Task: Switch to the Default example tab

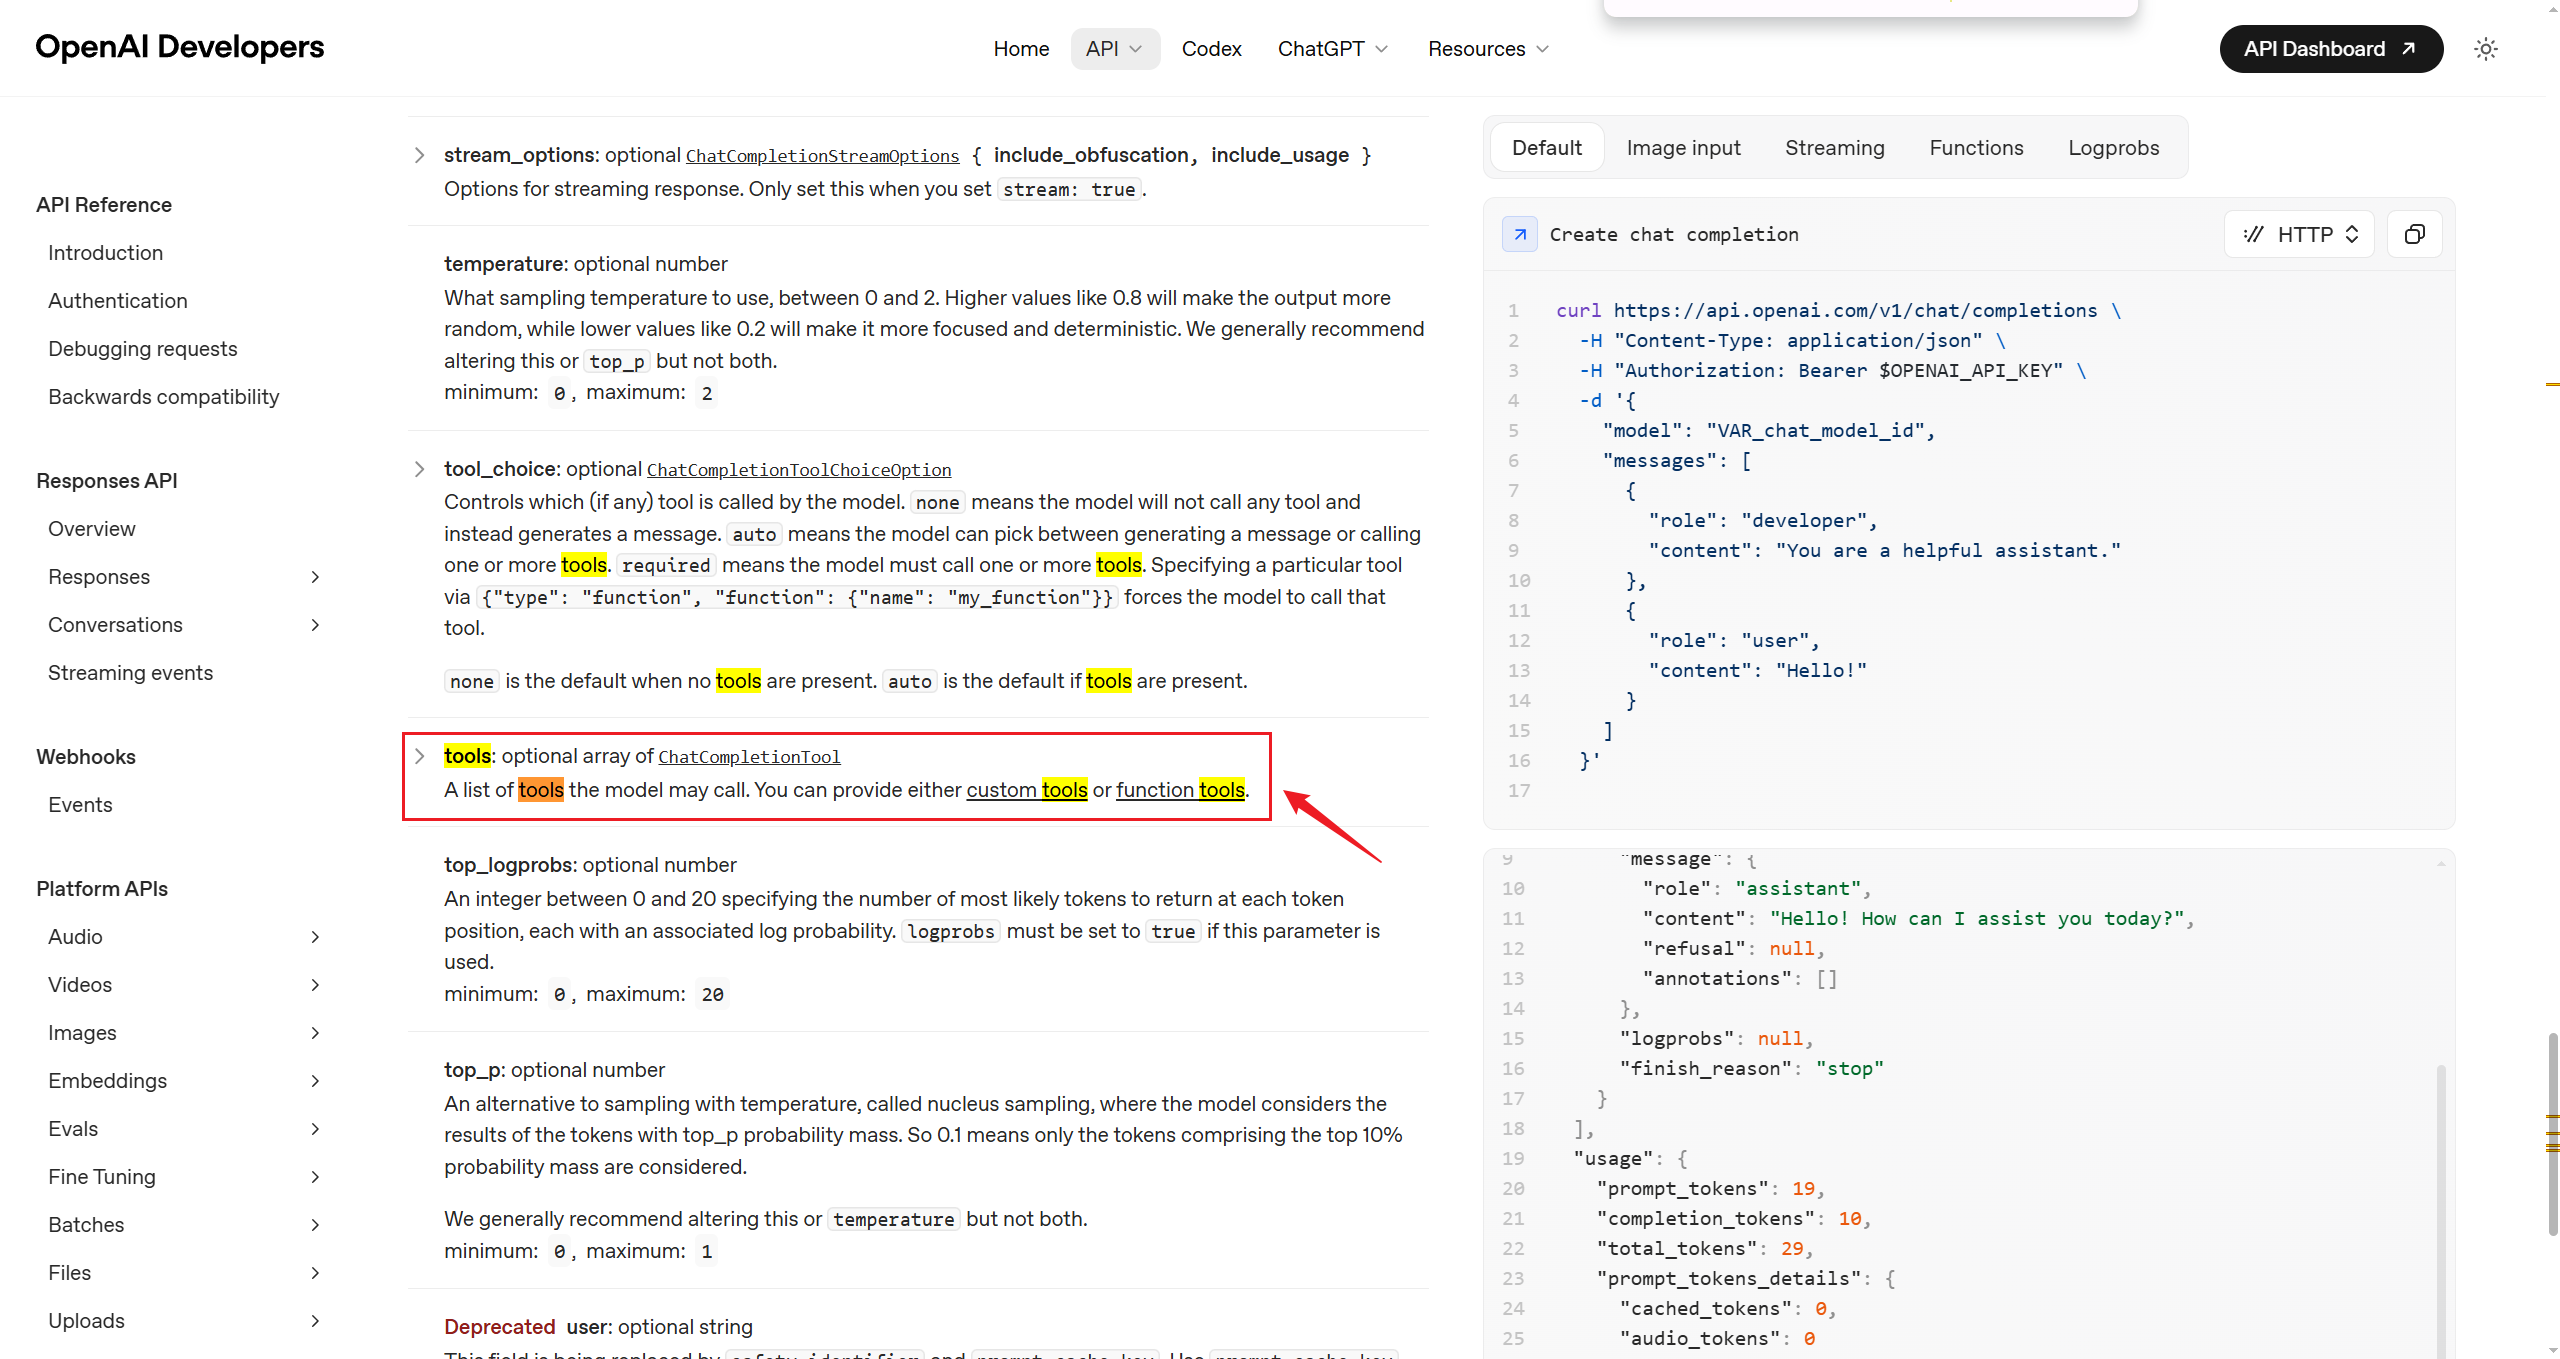Action: click(1547, 148)
